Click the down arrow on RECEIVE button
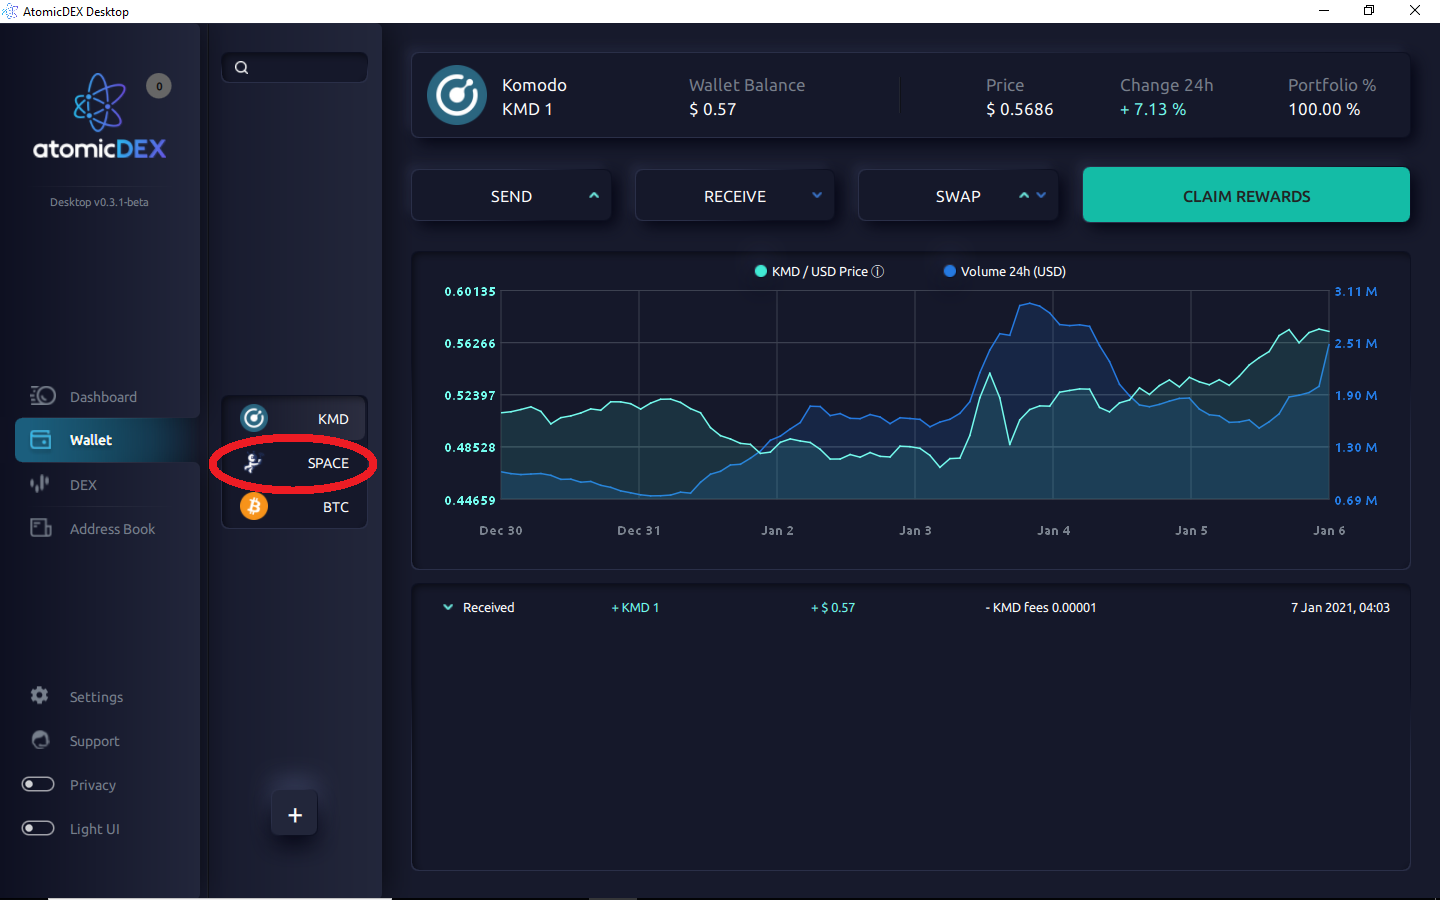The width and height of the screenshot is (1440, 900). coord(817,195)
